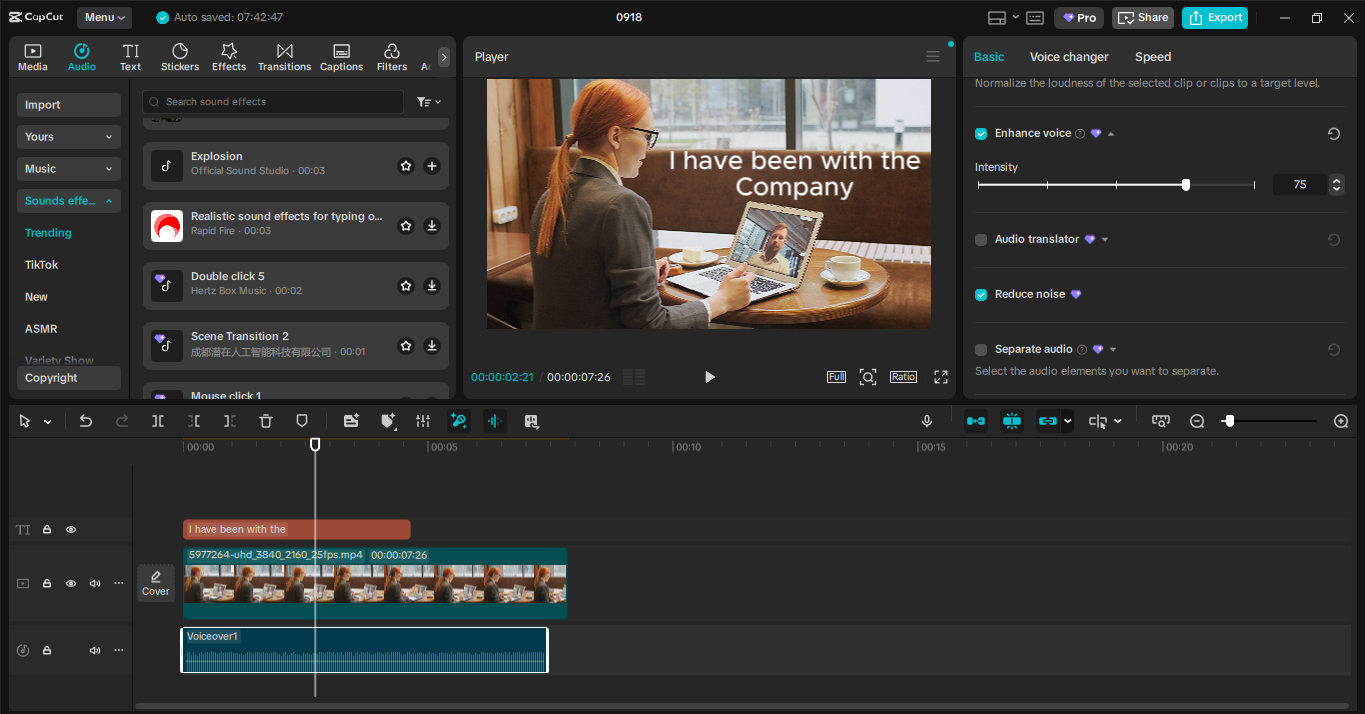Click the Undo arrow in timeline toolbar
This screenshot has height=714, width=1365.
click(86, 421)
